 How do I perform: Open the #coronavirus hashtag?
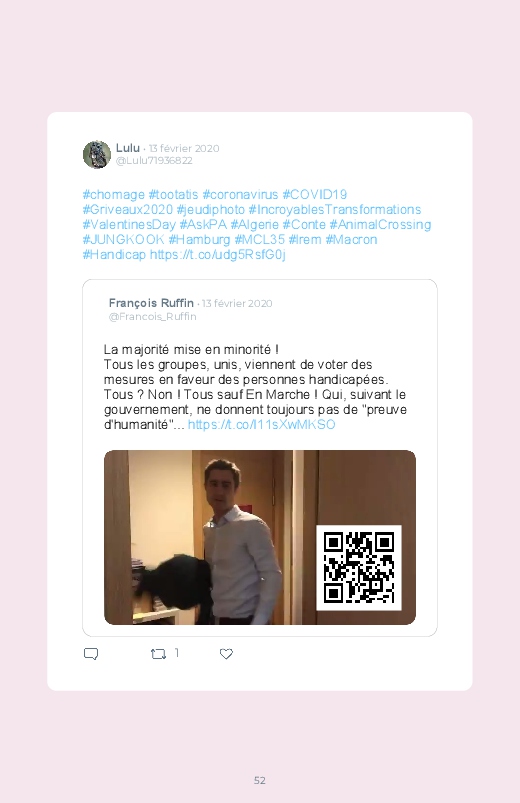240,195
